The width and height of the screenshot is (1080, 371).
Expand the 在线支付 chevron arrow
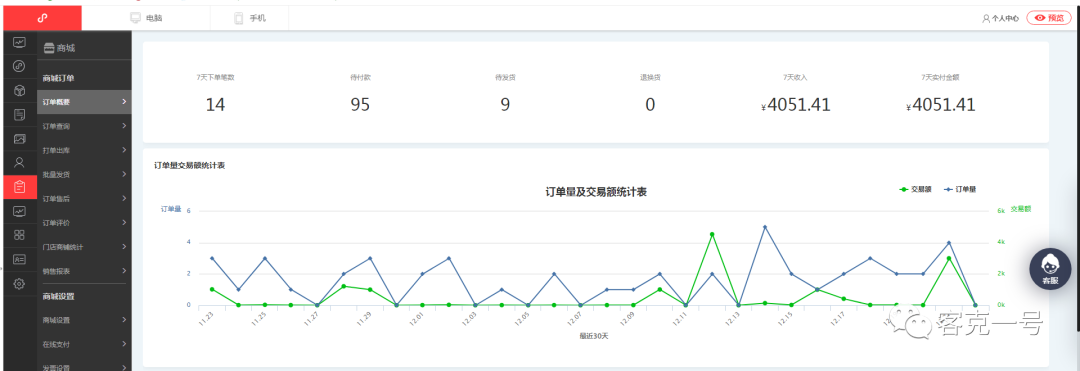[124, 343]
